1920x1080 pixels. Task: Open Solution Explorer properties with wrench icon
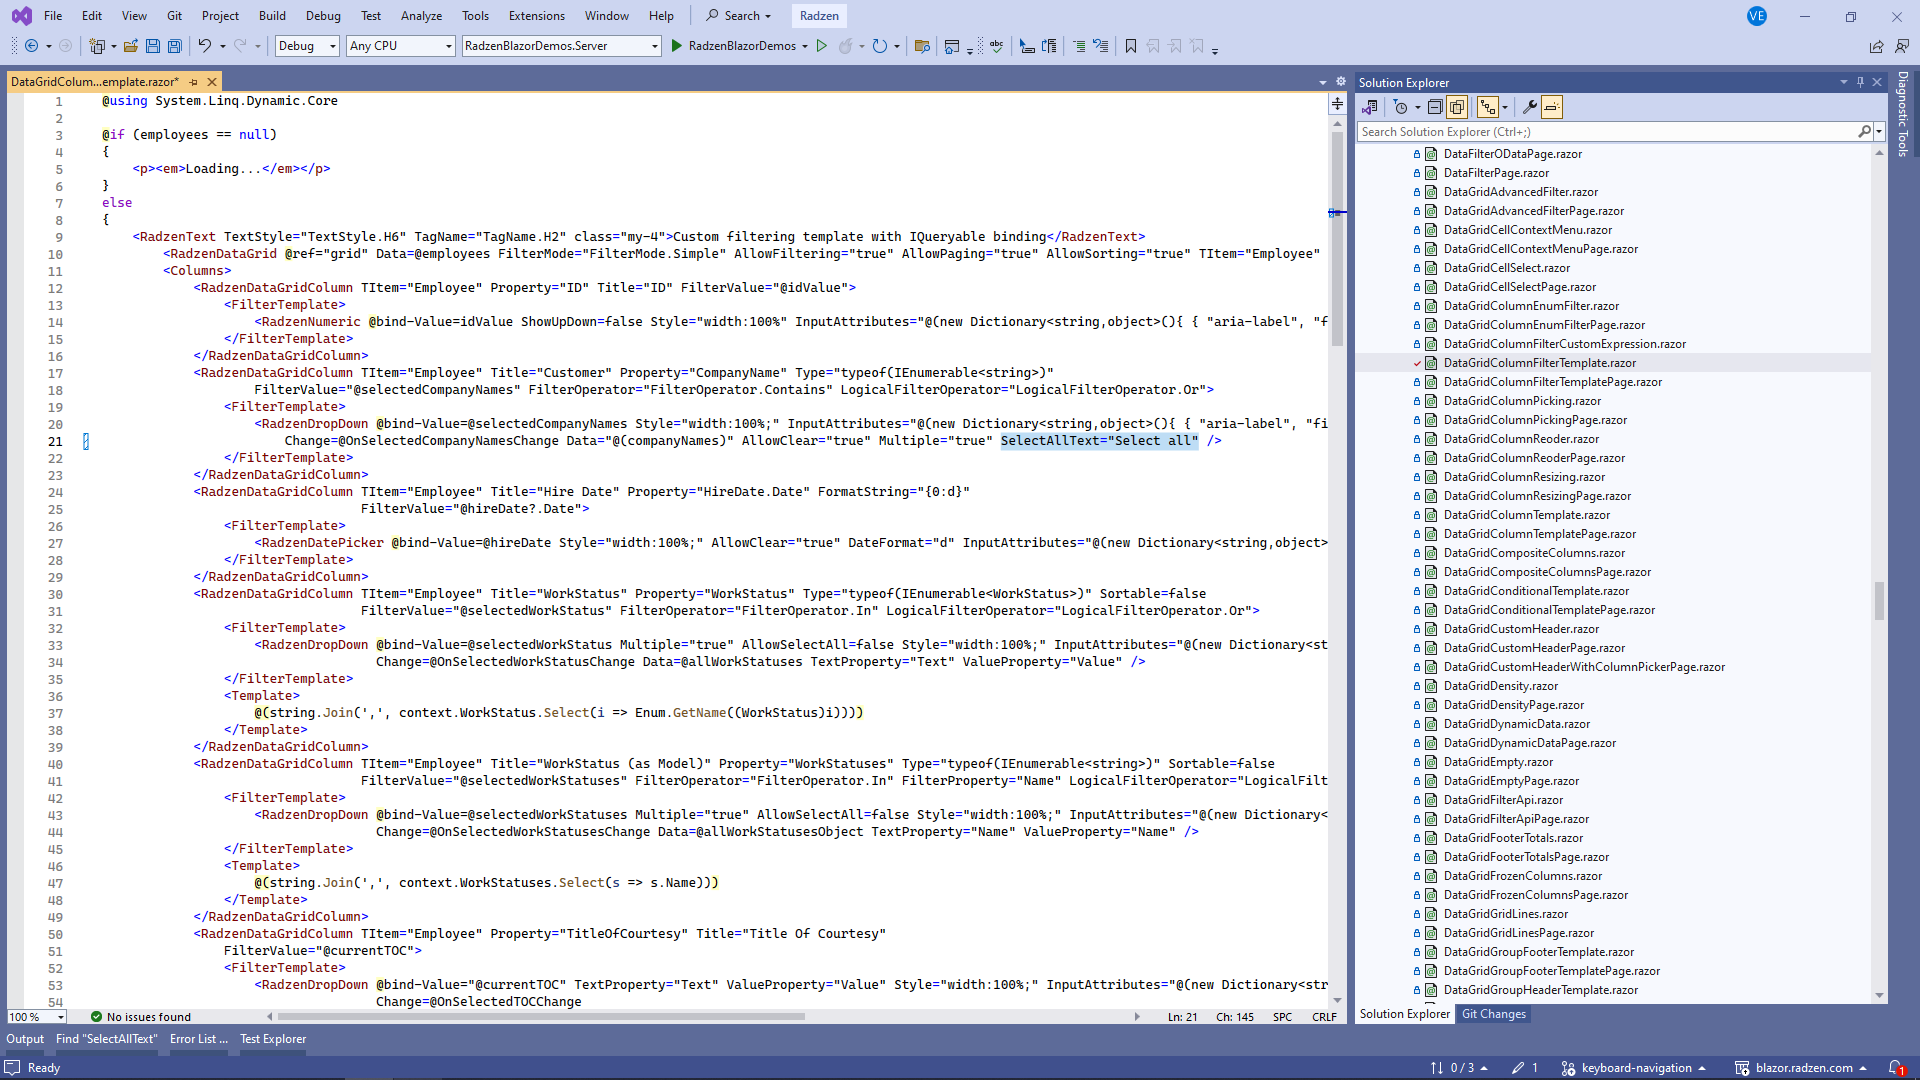tap(1531, 107)
